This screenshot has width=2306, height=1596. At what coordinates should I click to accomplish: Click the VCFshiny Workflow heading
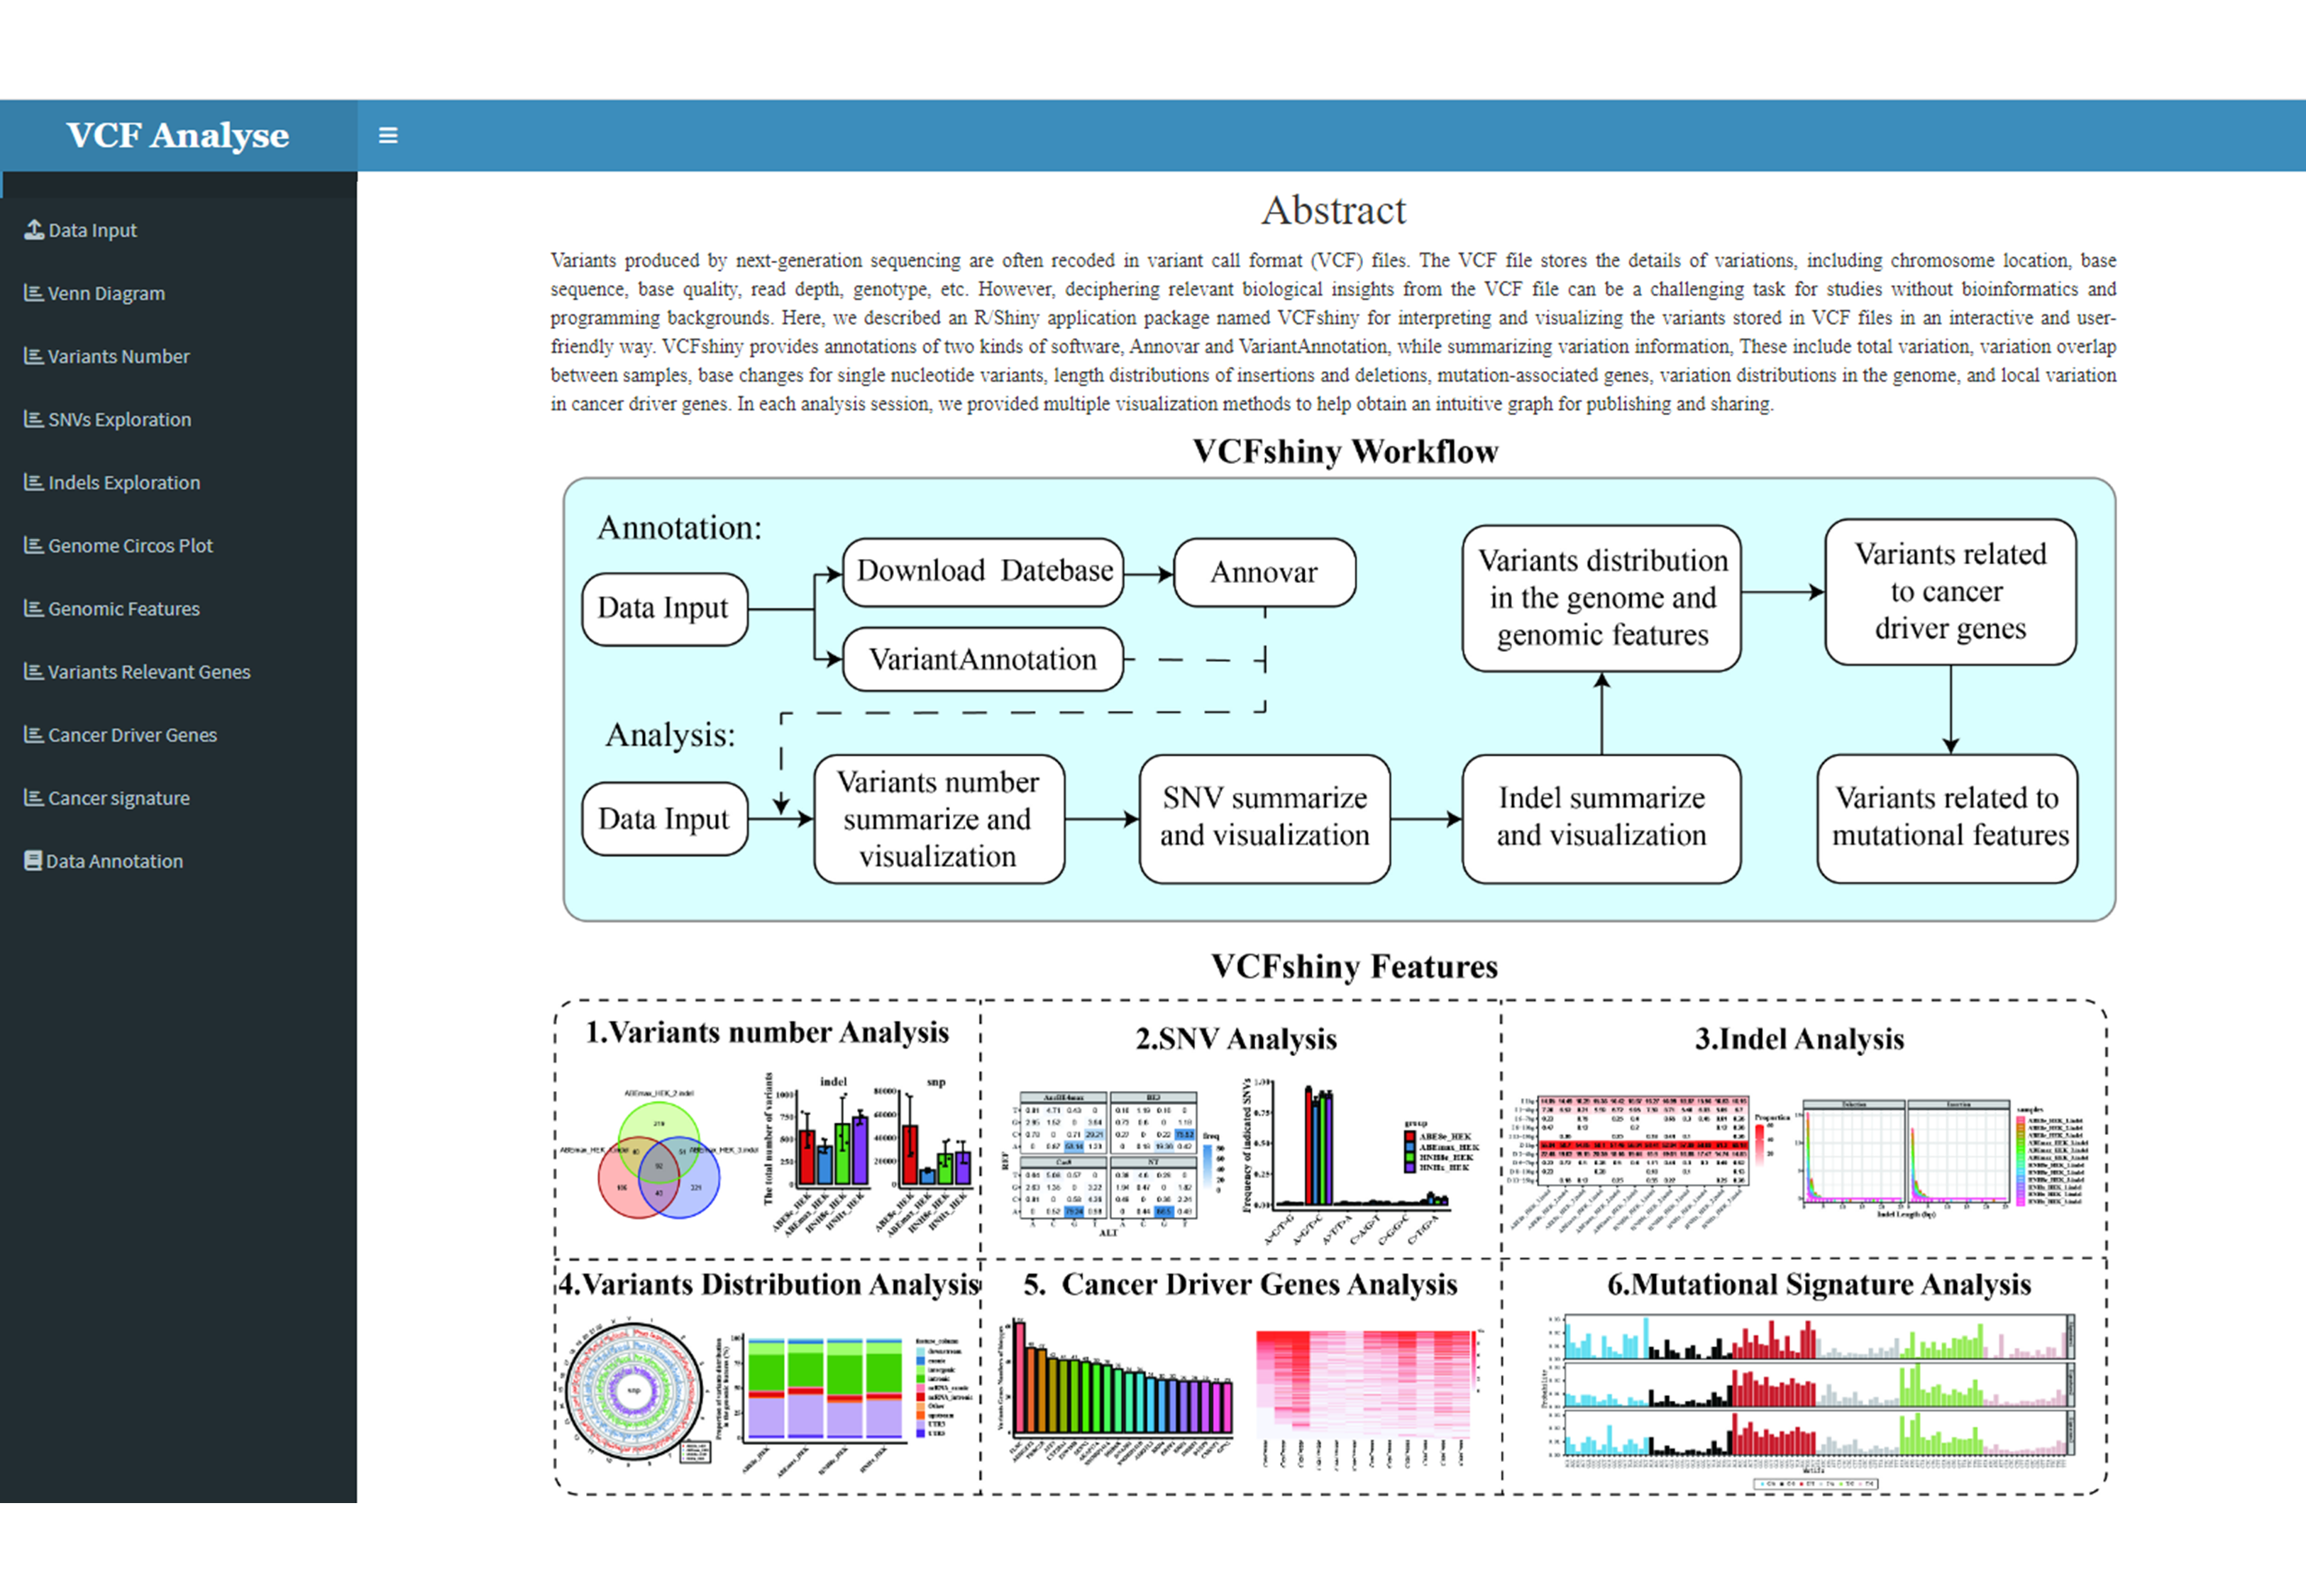point(1345,452)
